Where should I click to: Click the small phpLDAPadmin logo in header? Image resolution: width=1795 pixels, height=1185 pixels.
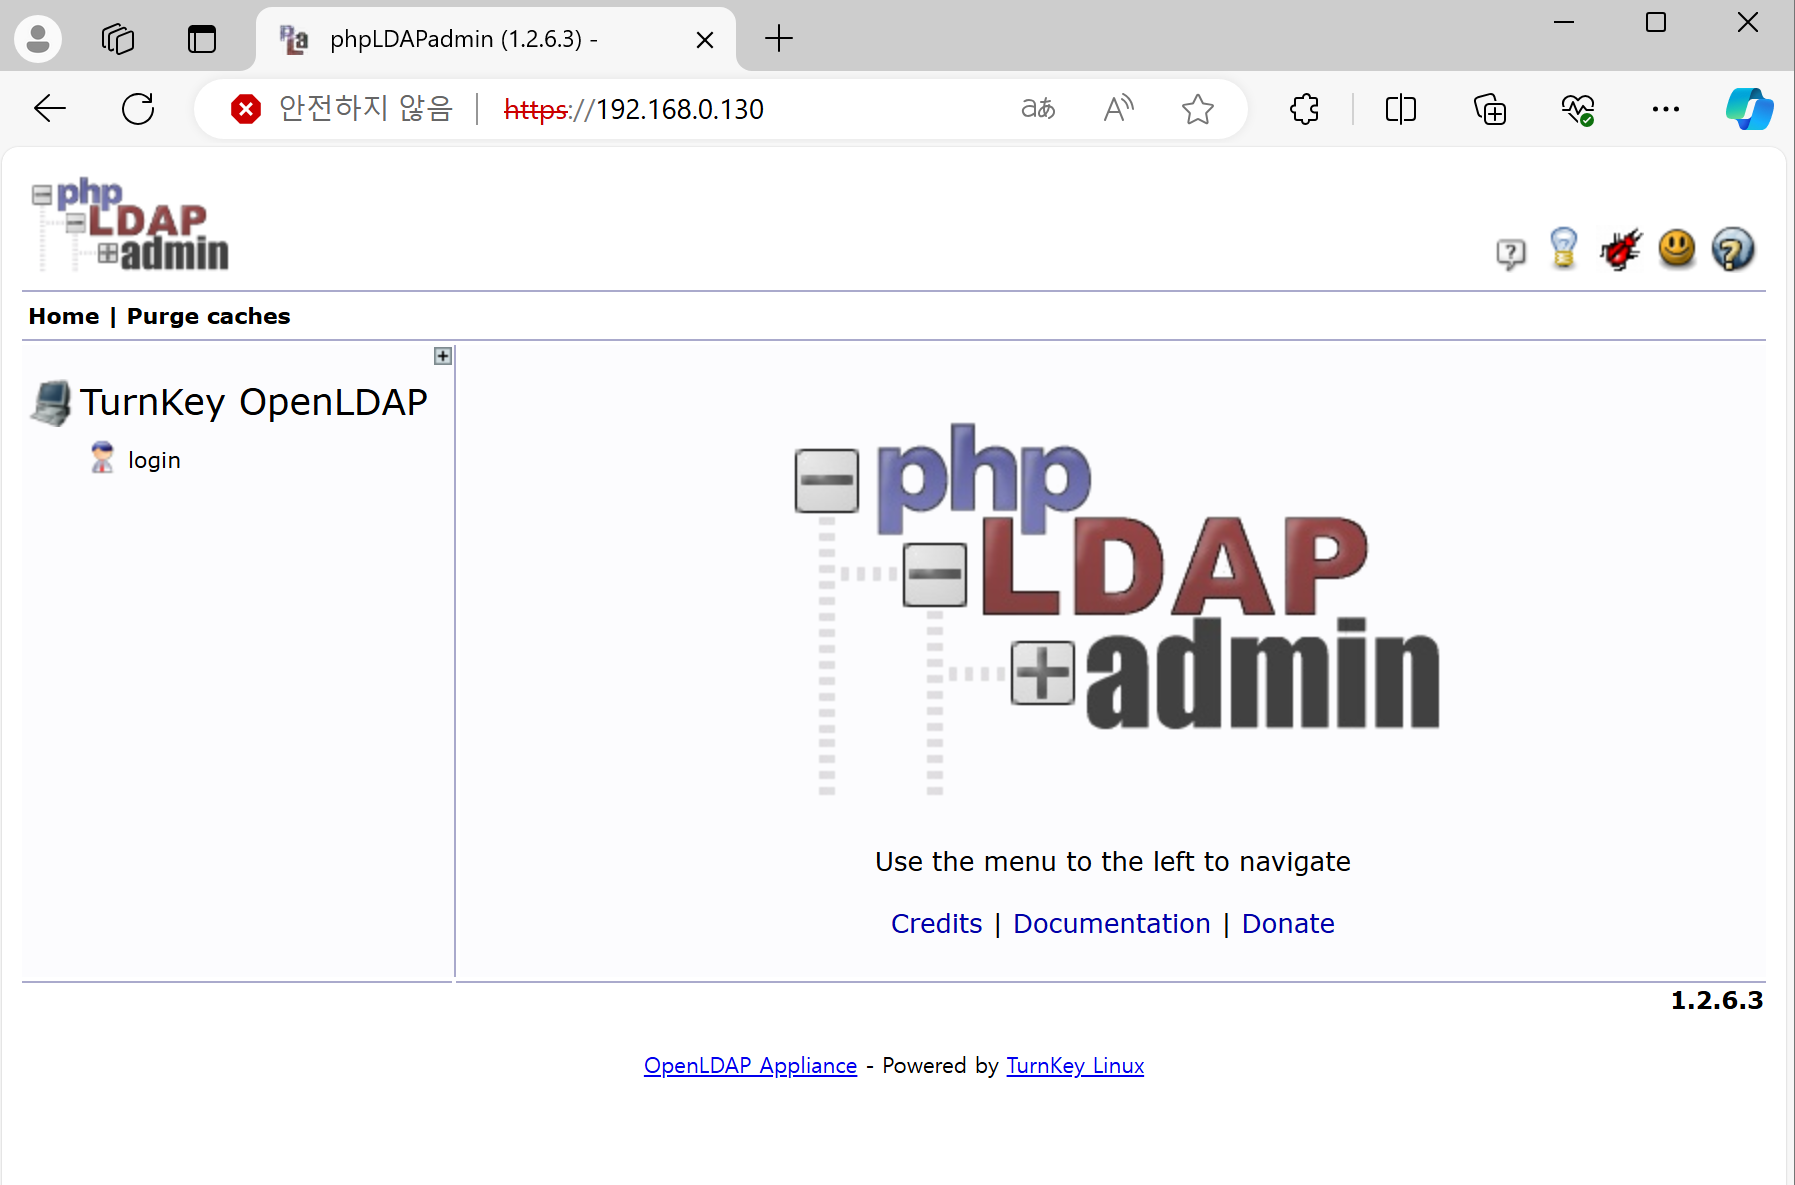coord(130,225)
